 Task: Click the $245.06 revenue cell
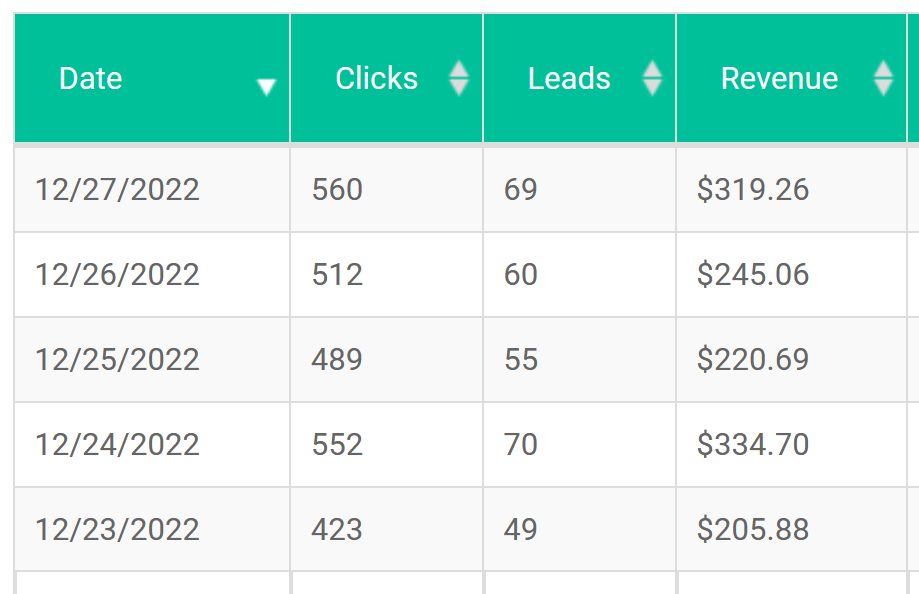tap(753, 274)
